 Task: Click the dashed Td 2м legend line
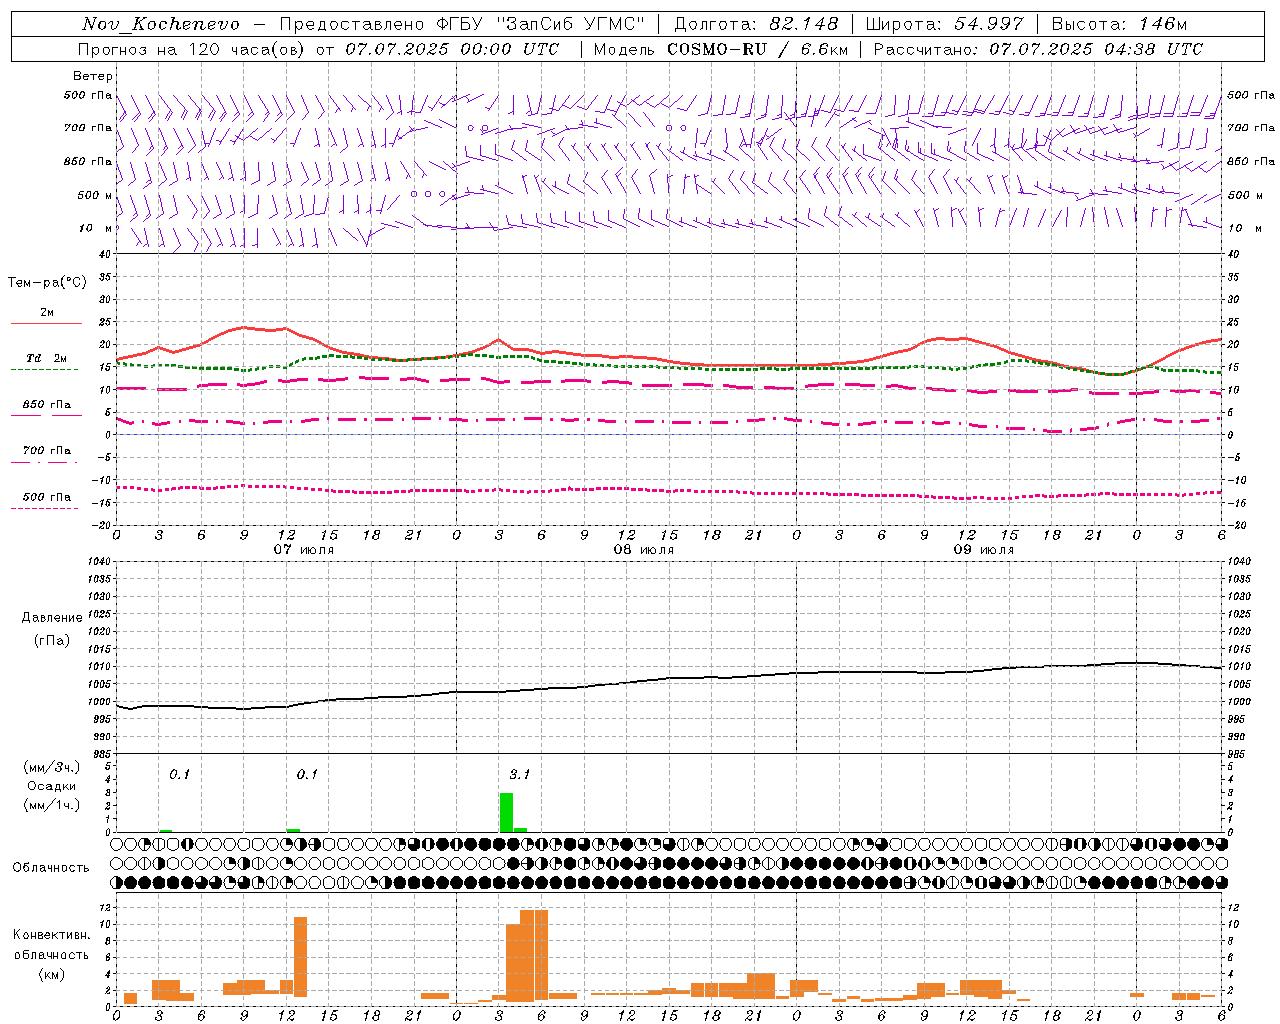[x=44, y=369]
